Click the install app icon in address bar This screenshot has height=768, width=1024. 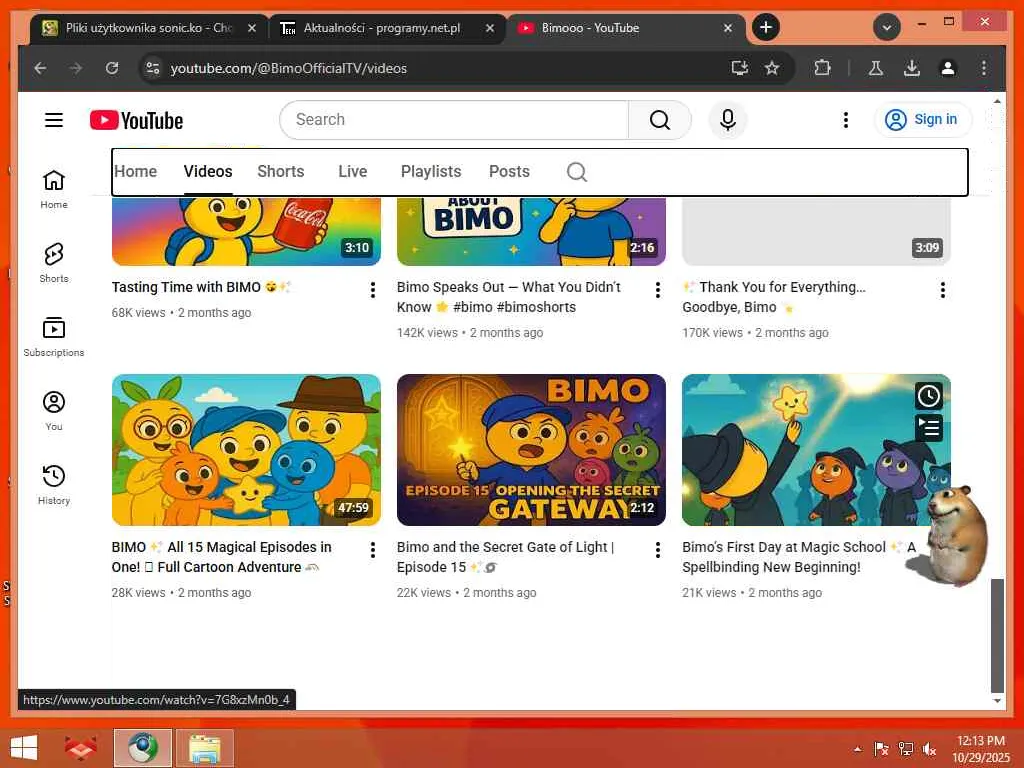739,68
